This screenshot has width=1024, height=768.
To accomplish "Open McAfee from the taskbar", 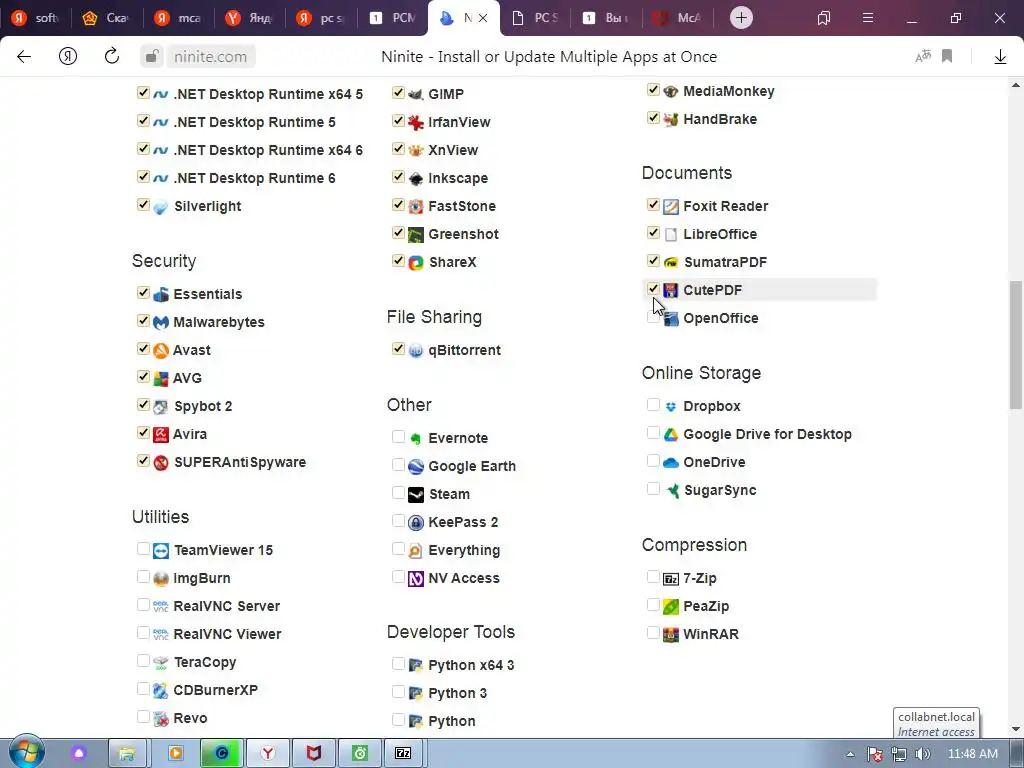I will click(313, 754).
